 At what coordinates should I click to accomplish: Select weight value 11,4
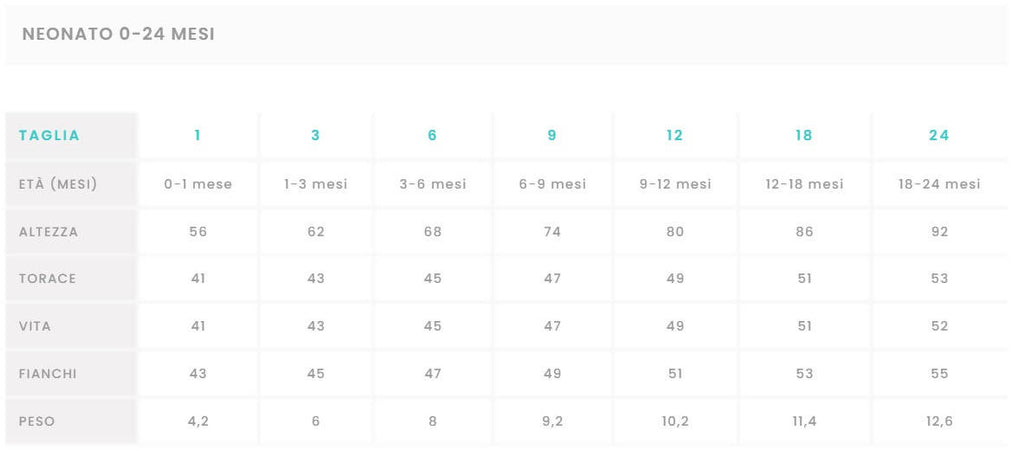tap(804, 421)
